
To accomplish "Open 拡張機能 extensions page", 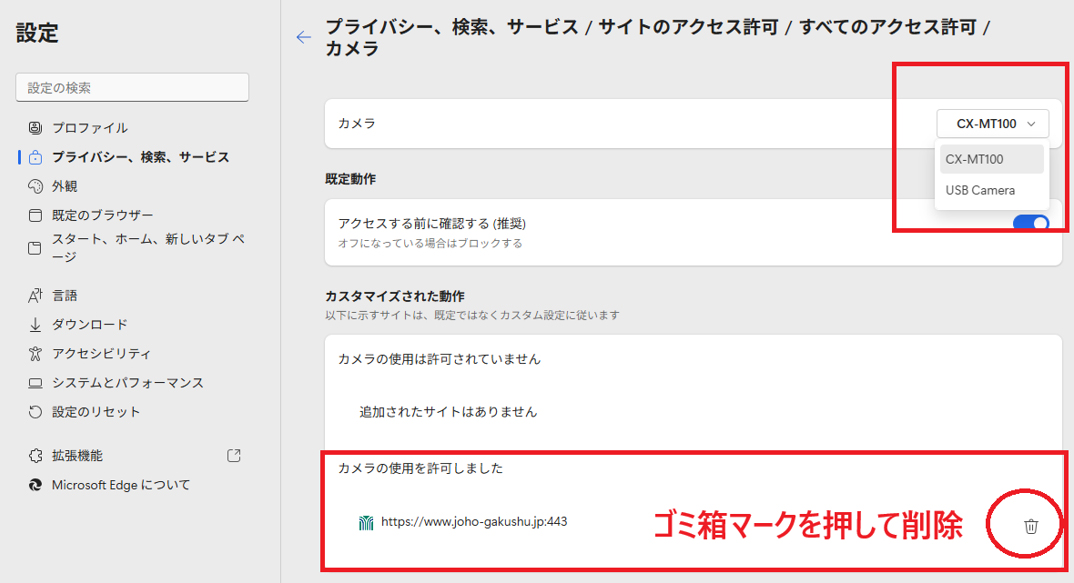I will [x=77, y=456].
